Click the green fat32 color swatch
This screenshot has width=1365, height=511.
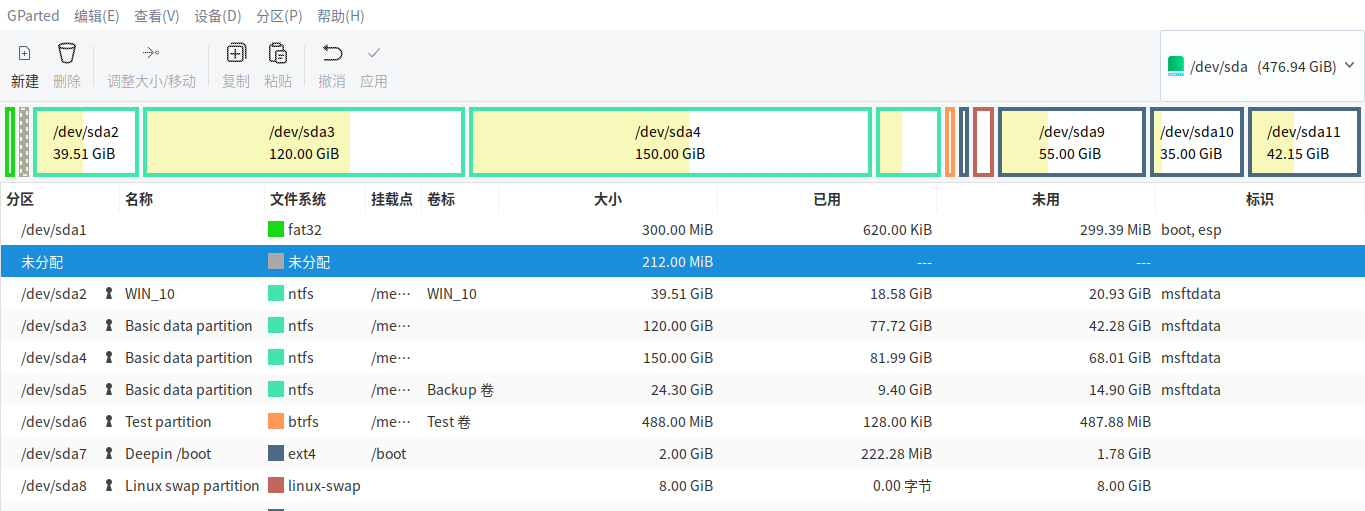point(276,230)
